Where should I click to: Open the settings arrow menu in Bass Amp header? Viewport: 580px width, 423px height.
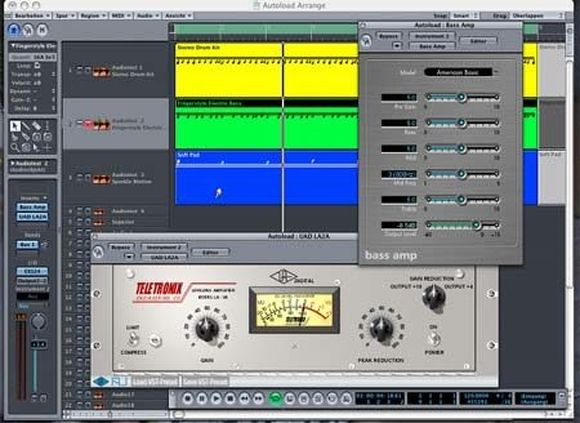tap(397, 46)
